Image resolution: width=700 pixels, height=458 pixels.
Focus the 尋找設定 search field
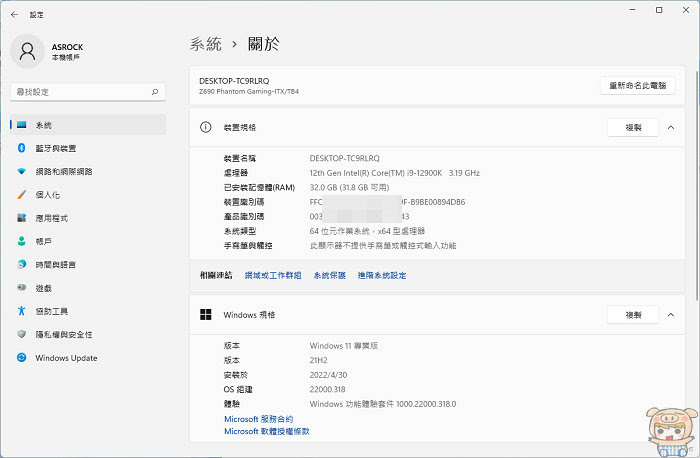pos(88,92)
